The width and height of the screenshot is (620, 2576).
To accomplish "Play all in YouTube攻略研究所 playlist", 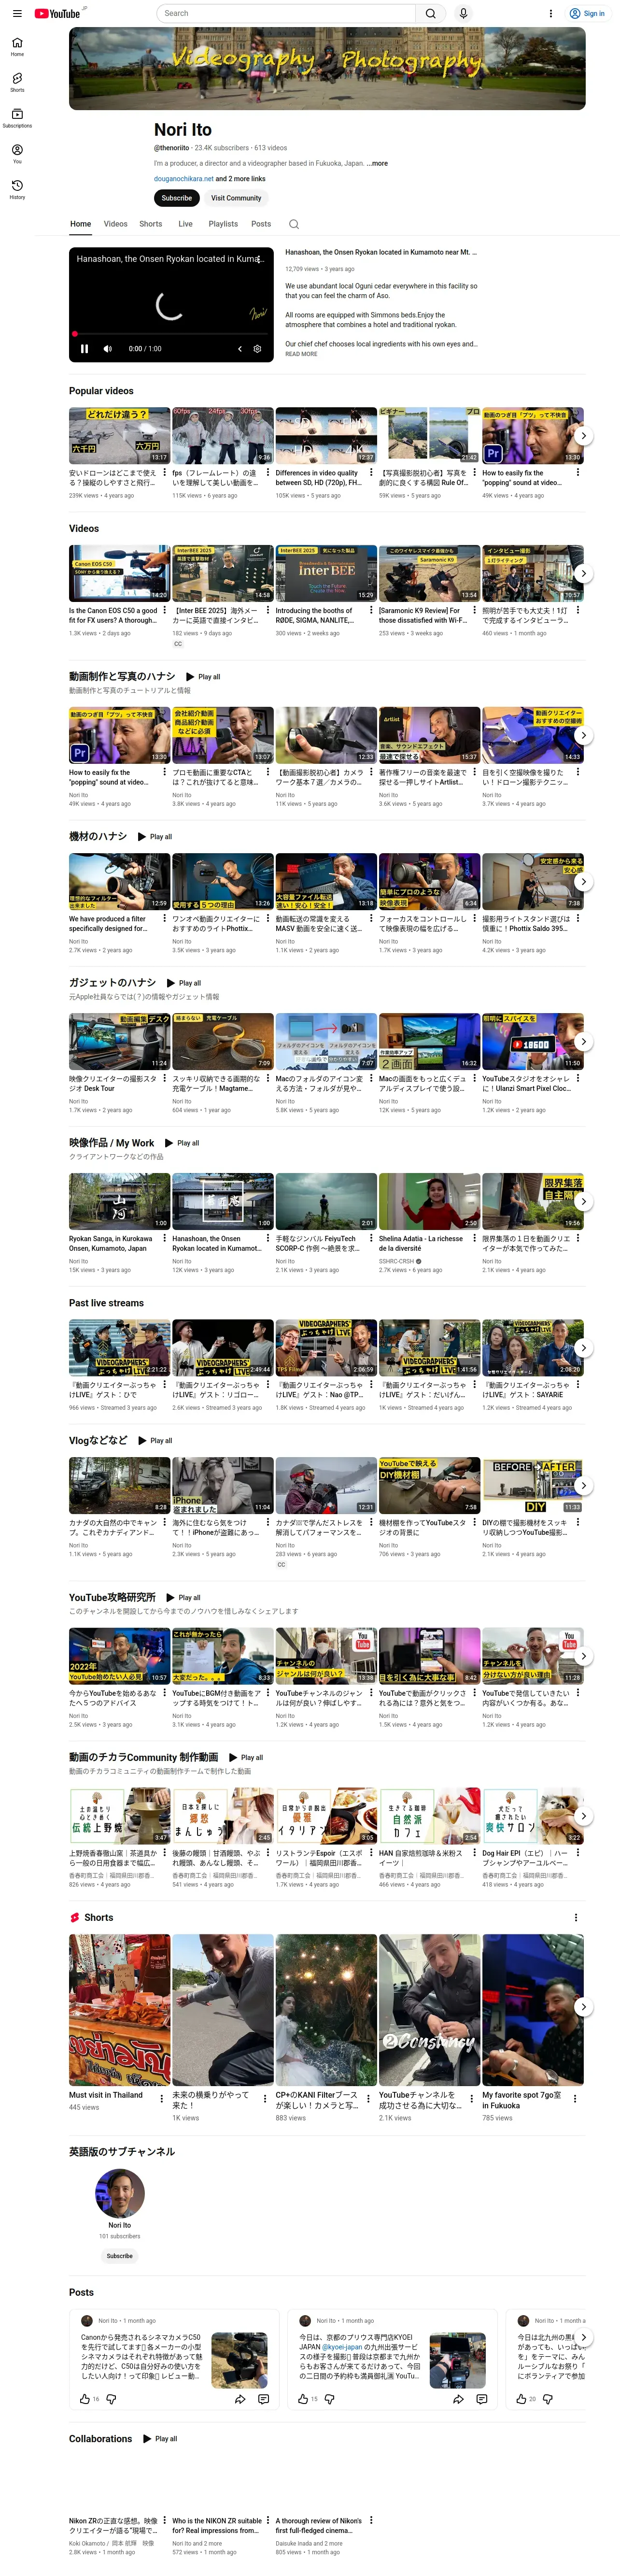I will point(183,1597).
